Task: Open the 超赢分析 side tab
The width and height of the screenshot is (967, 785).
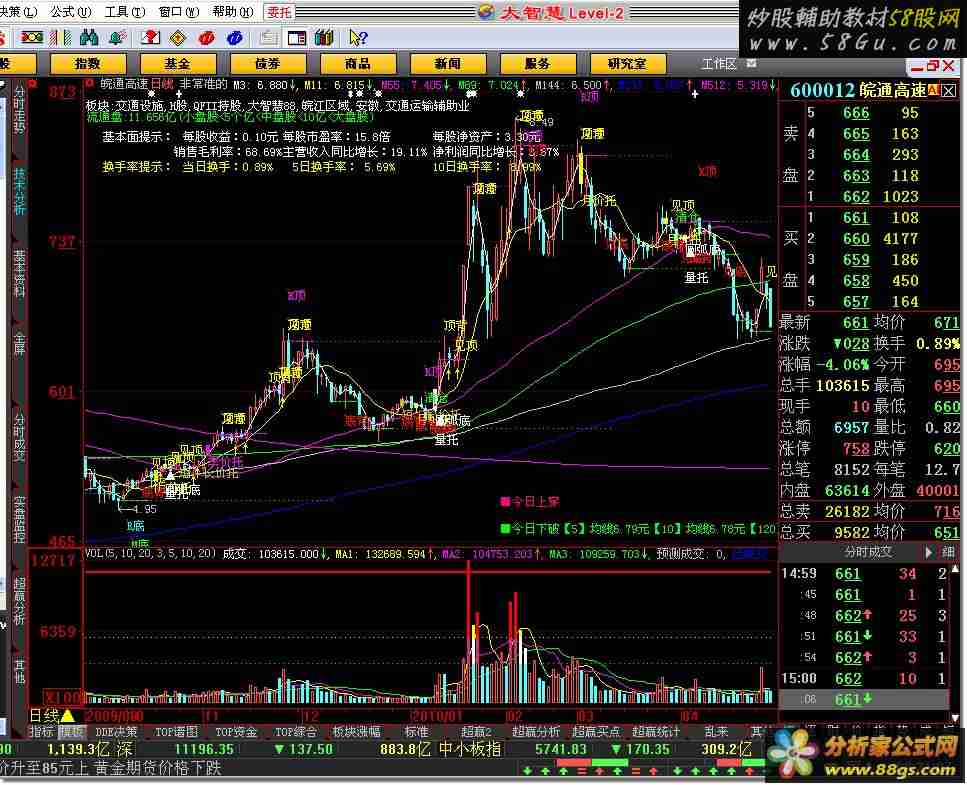Action: [x=19, y=602]
